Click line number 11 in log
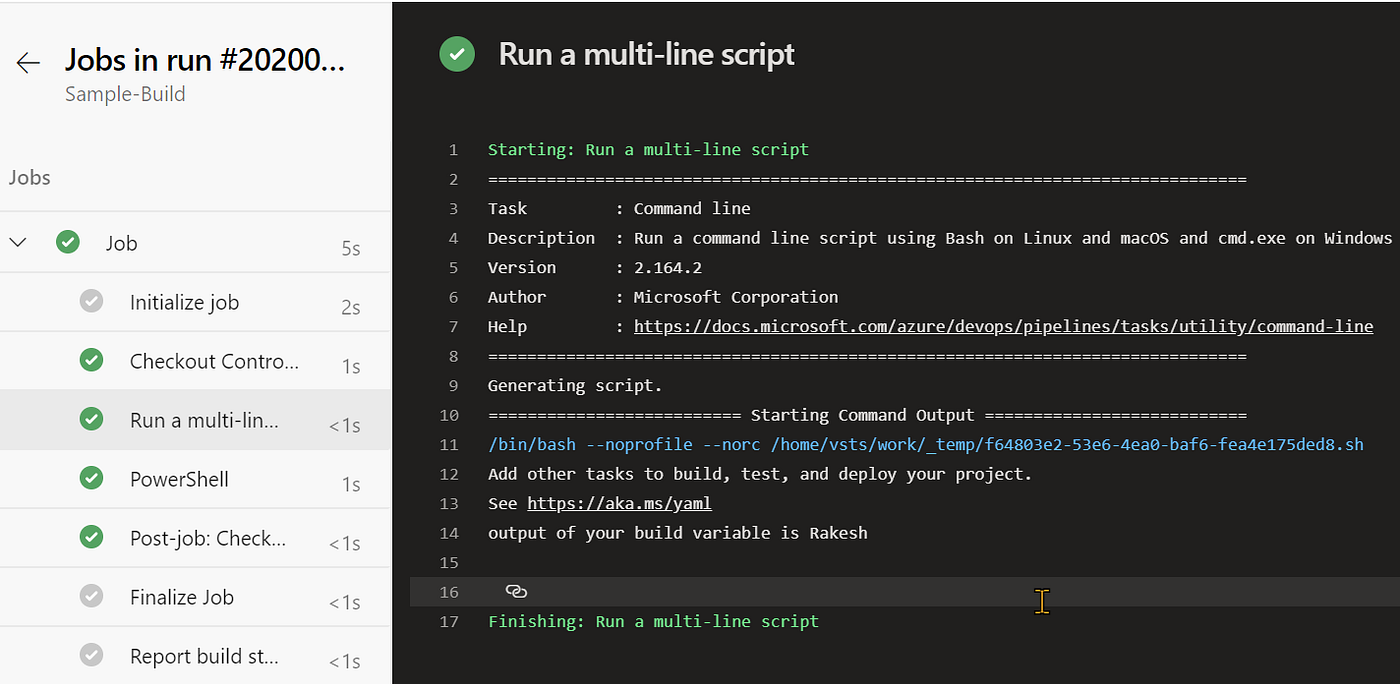 tap(449, 445)
